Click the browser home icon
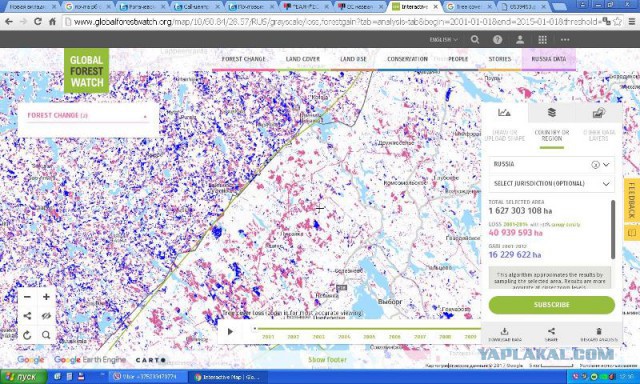Image resolution: width=640 pixels, height=384 pixels. click(x=52, y=21)
